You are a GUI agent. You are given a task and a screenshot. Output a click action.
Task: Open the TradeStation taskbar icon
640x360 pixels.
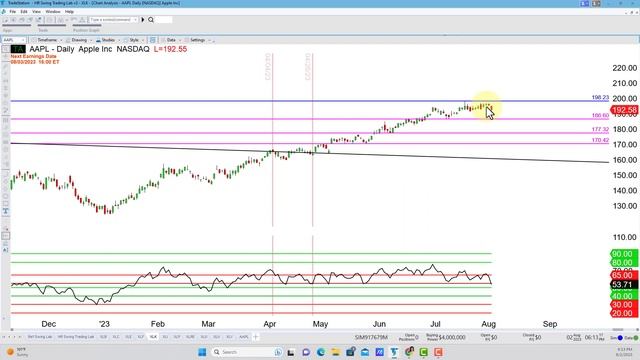(x=394, y=352)
